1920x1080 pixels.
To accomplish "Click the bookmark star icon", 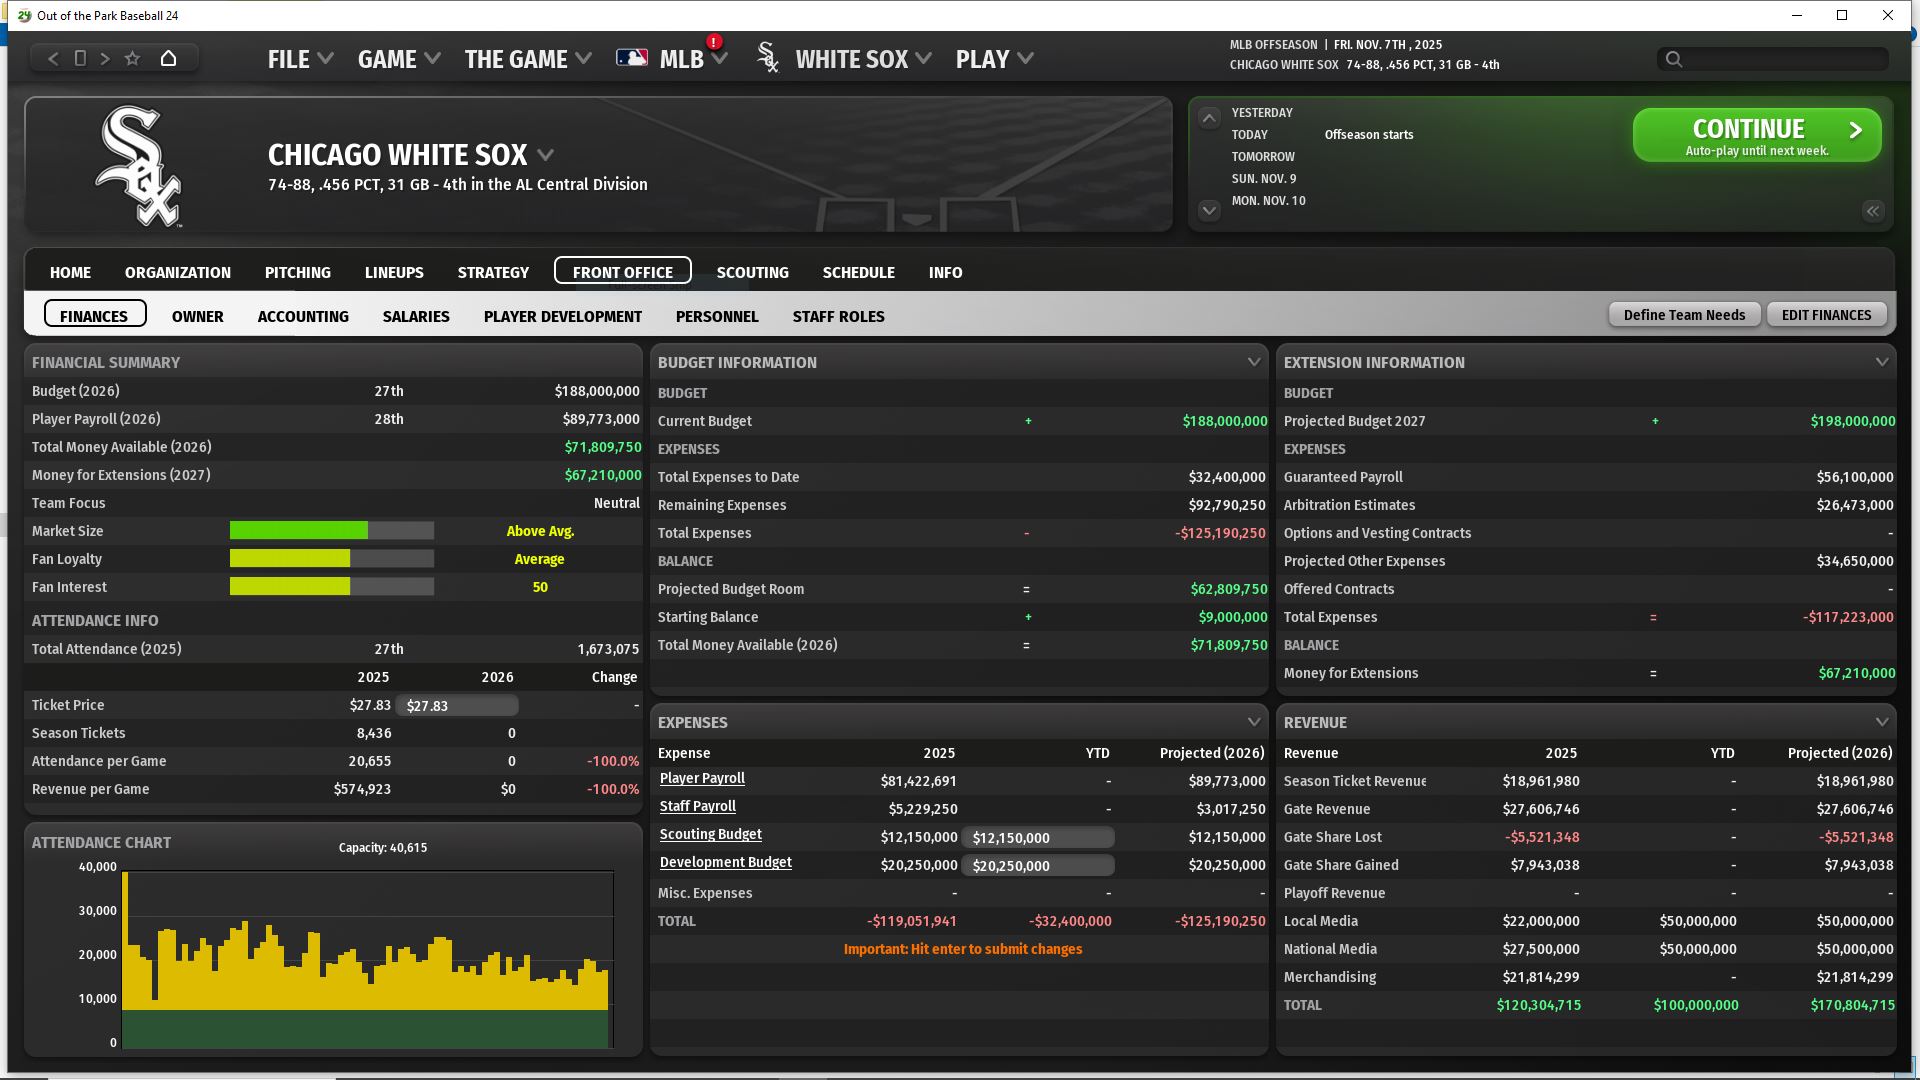I will 132,59.
